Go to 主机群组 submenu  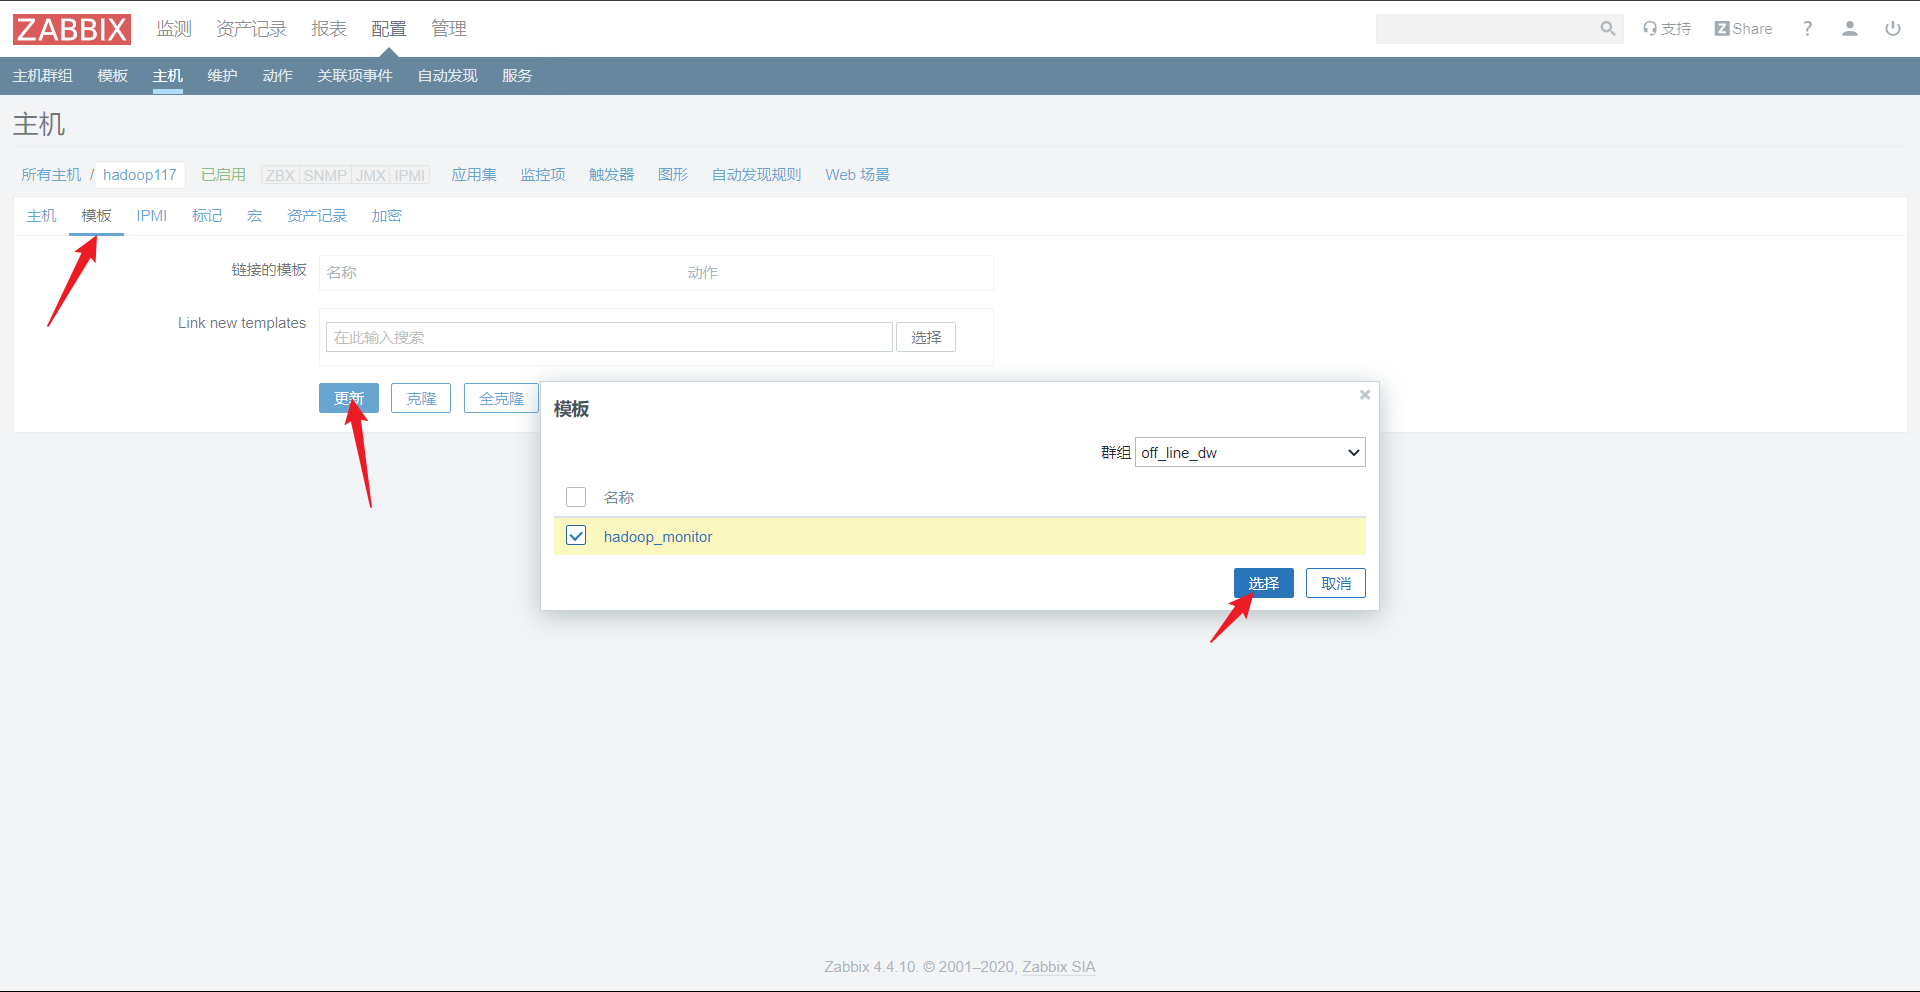click(42, 76)
